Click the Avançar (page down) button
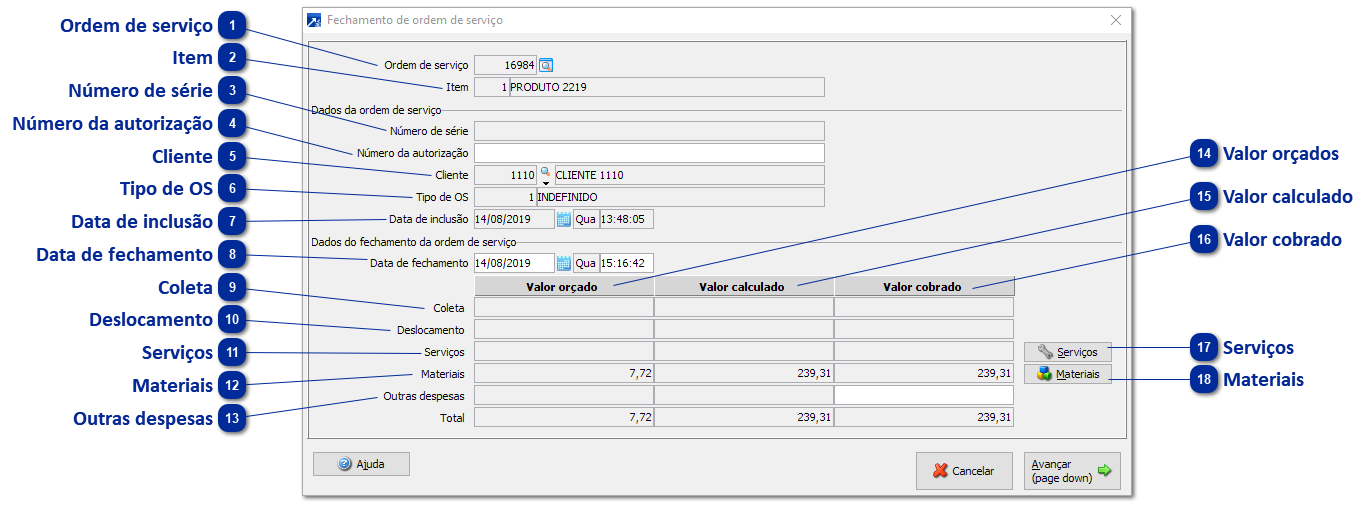The width and height of the screenshot is (1369, 507). pos(1072,471)
